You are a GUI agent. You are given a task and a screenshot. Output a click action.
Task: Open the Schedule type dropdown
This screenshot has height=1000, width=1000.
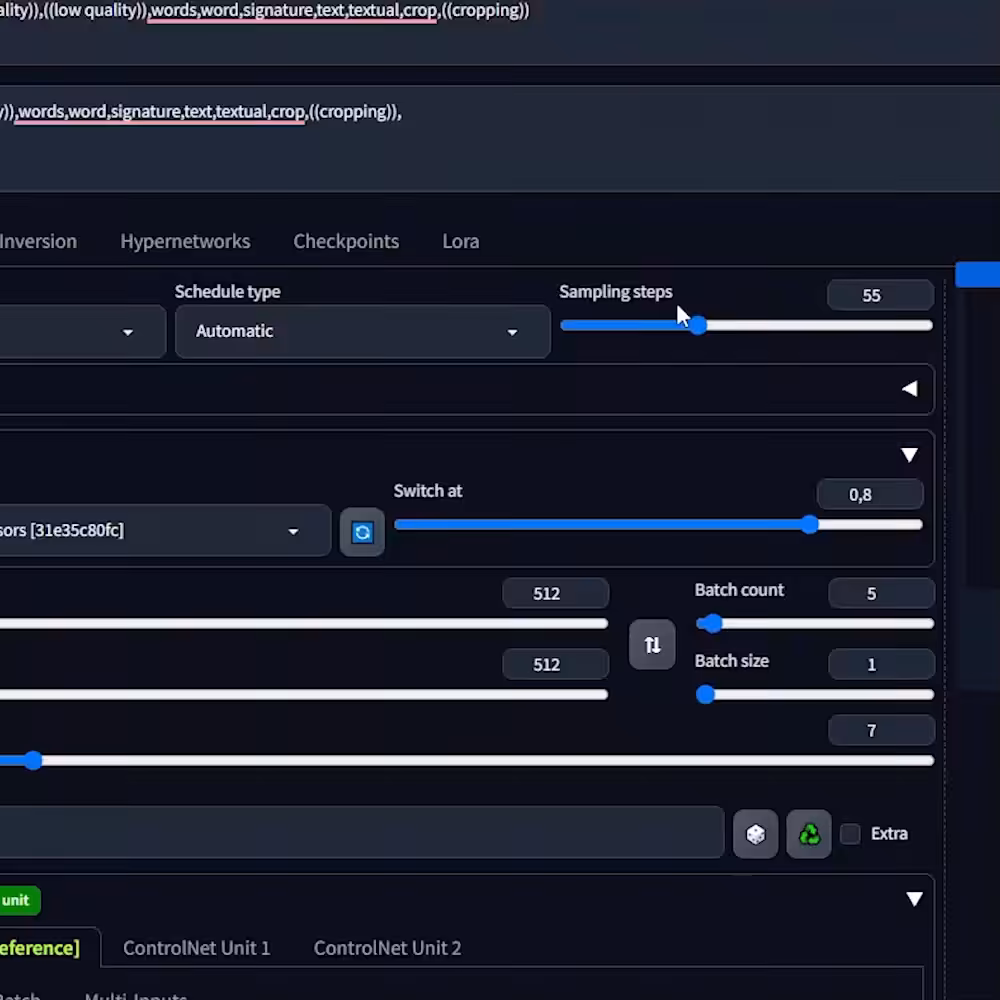pos(362,331)
